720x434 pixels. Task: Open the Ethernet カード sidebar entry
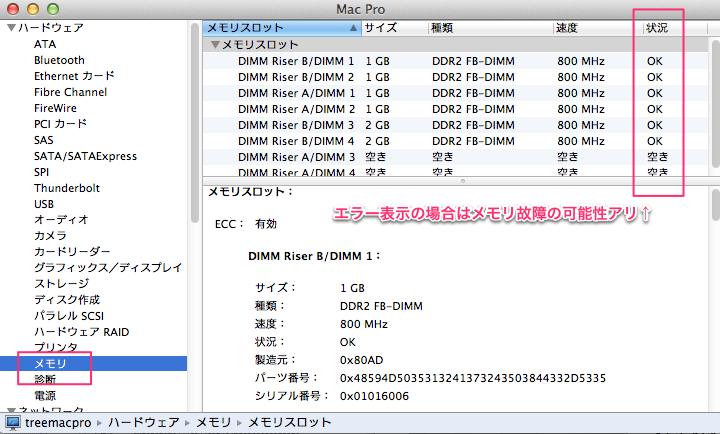pos(74,76)
